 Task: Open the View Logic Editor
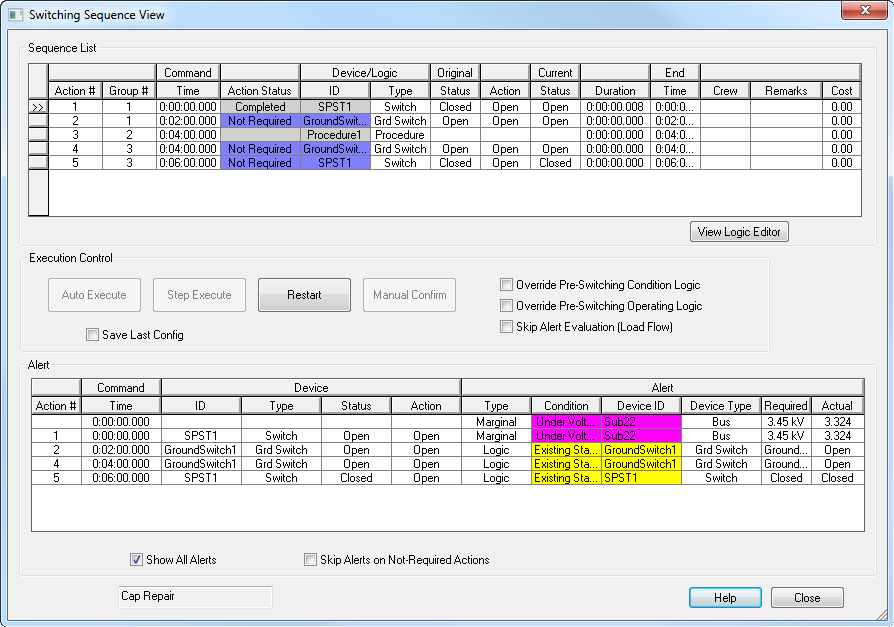(739, 231)
